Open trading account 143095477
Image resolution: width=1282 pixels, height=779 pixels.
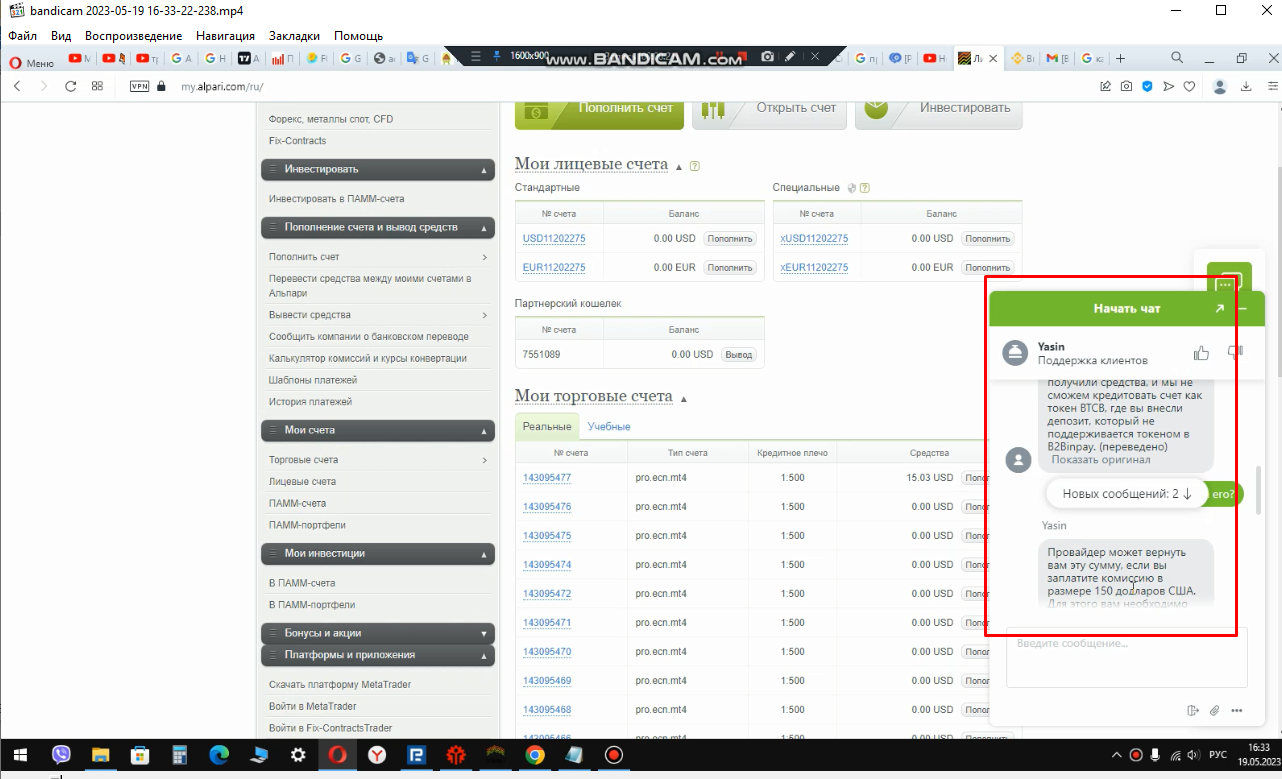pyautogui.click(x=547, y=478)
